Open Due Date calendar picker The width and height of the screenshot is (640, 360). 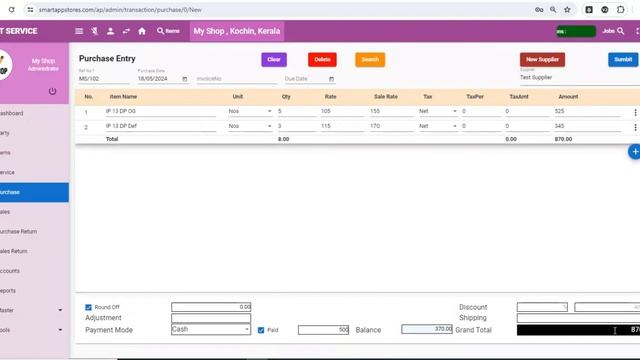(331, 79)
